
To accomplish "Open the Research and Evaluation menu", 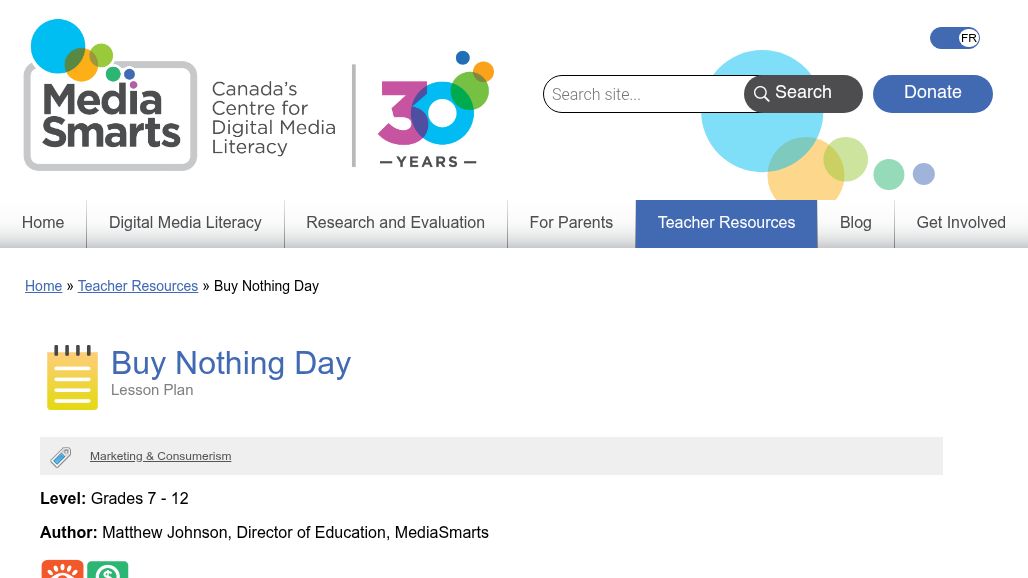I will 395,223.
